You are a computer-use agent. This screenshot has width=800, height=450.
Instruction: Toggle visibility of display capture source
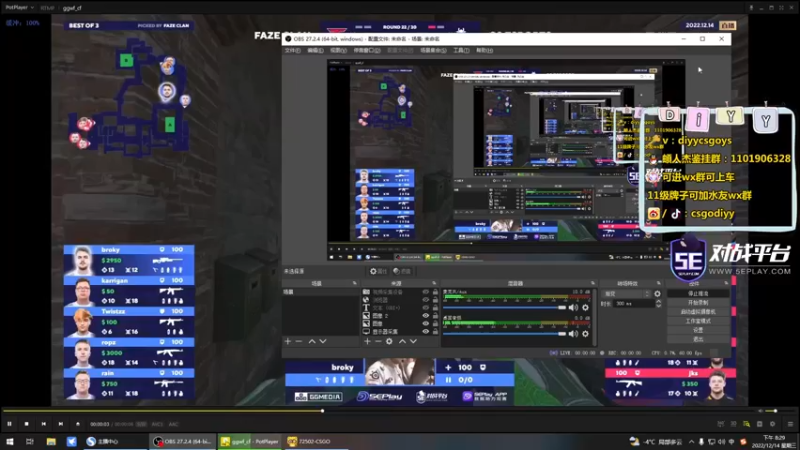pyautogui.click(x=426, y=332)
